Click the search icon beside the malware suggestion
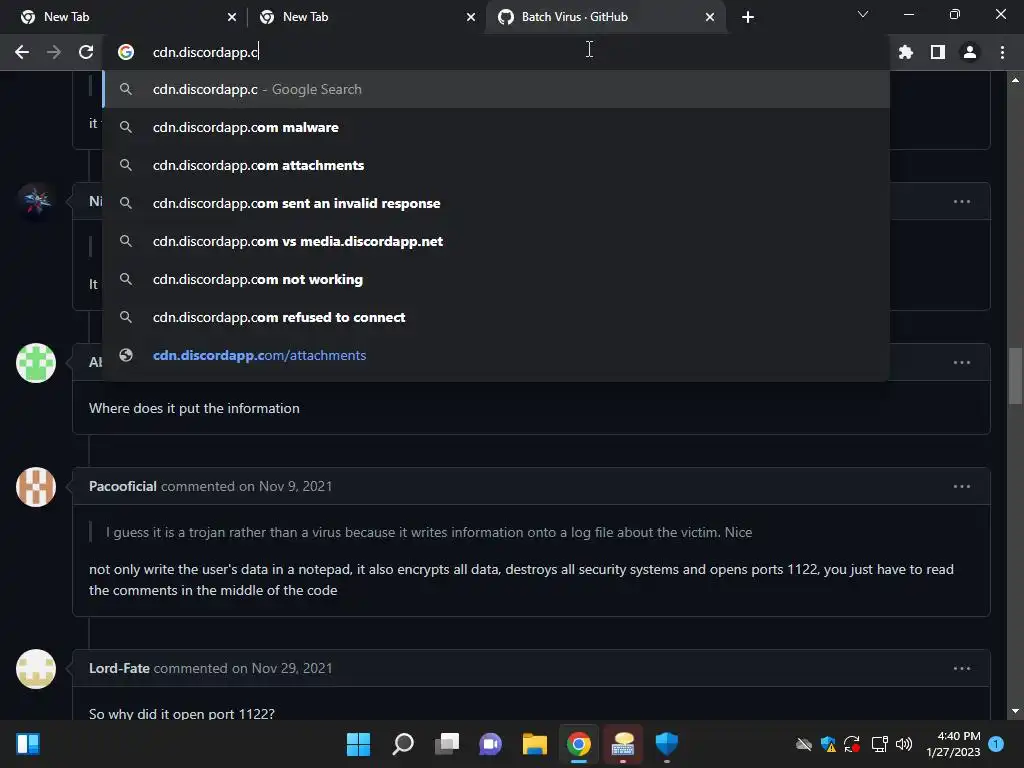Image resolution: width=1024 pixels, height=768 pixels. [126, 127]
